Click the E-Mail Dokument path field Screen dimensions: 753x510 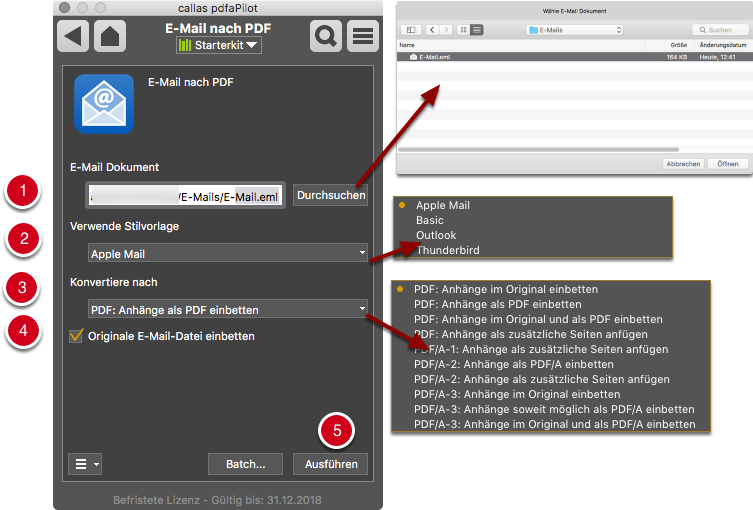click(185, 196)
